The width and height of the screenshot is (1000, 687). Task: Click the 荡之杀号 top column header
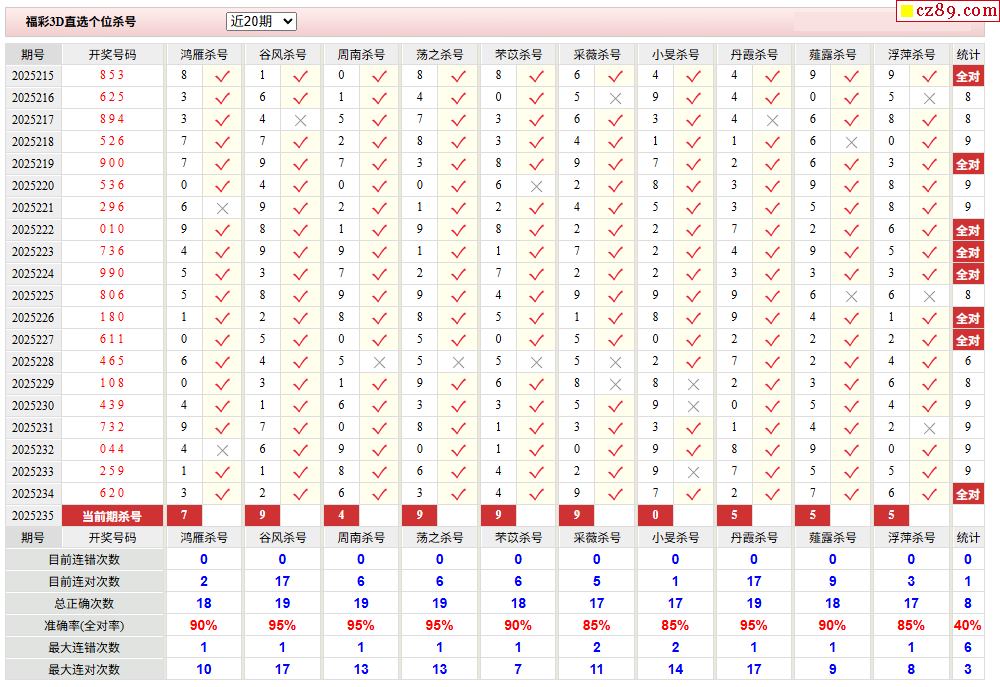439,55
